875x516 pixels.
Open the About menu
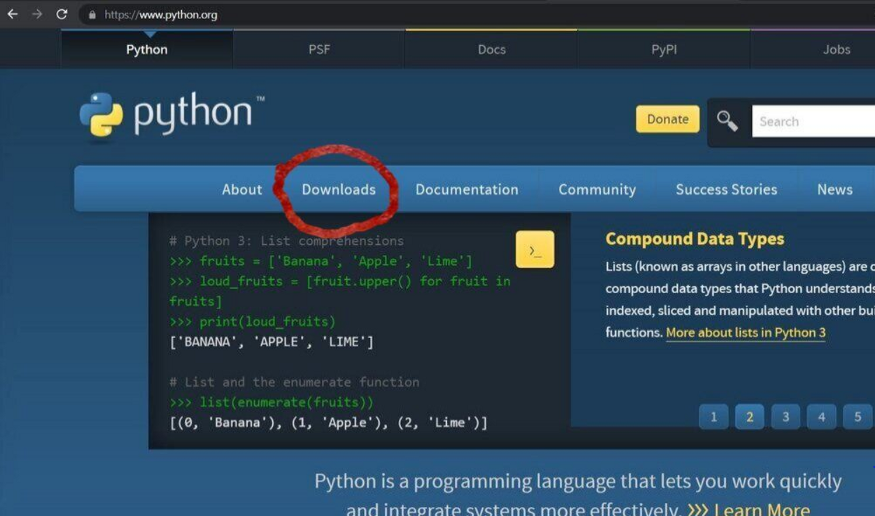click(242, 190)
